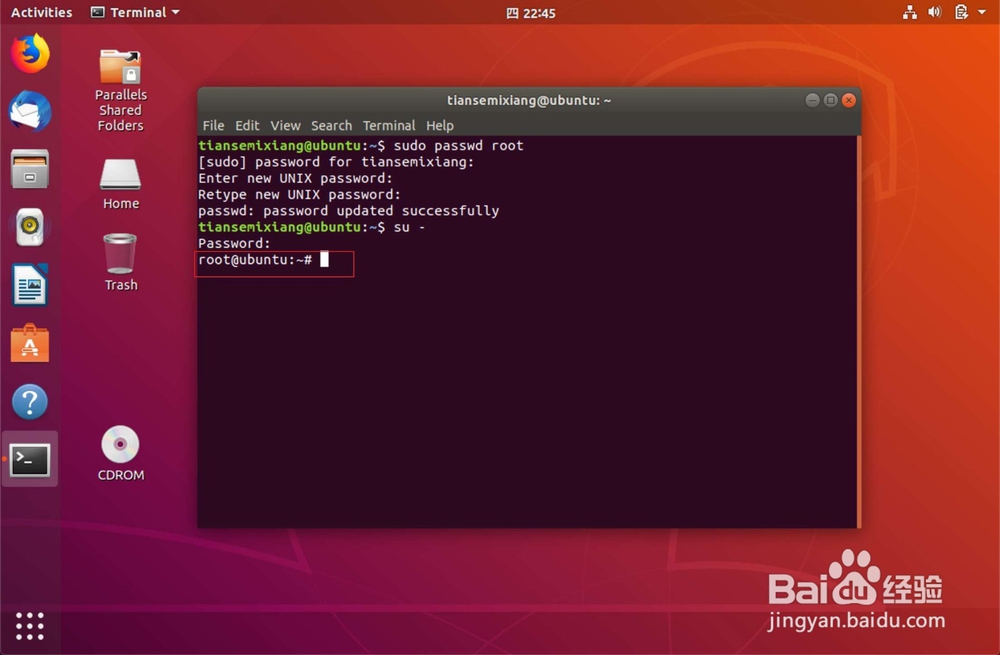This screenshot has height=655, width=1000.
Task: Launch LibreOffice Writer from the dock
Action: tap(30, 284)
